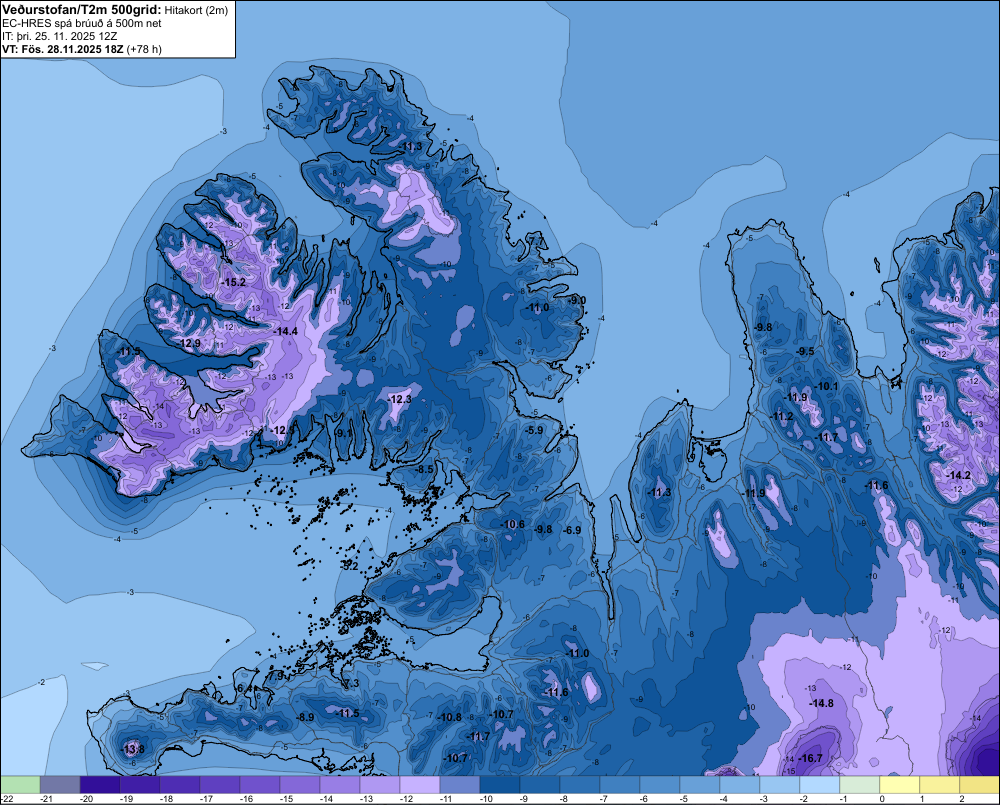Click the -10.8 temperature label on the map

pos(449,717)
